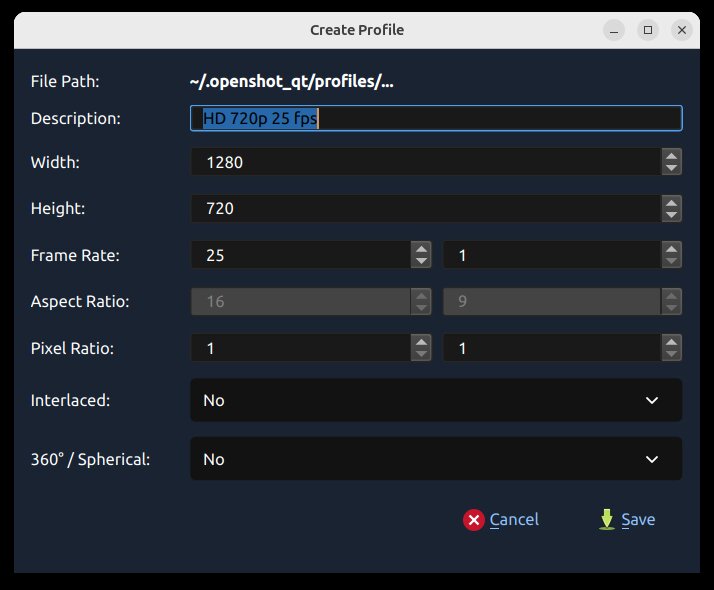Screen dimensions: 714x590
Task: Decrease Pixel Ratio denominator value
Action: tap(672, 355)
